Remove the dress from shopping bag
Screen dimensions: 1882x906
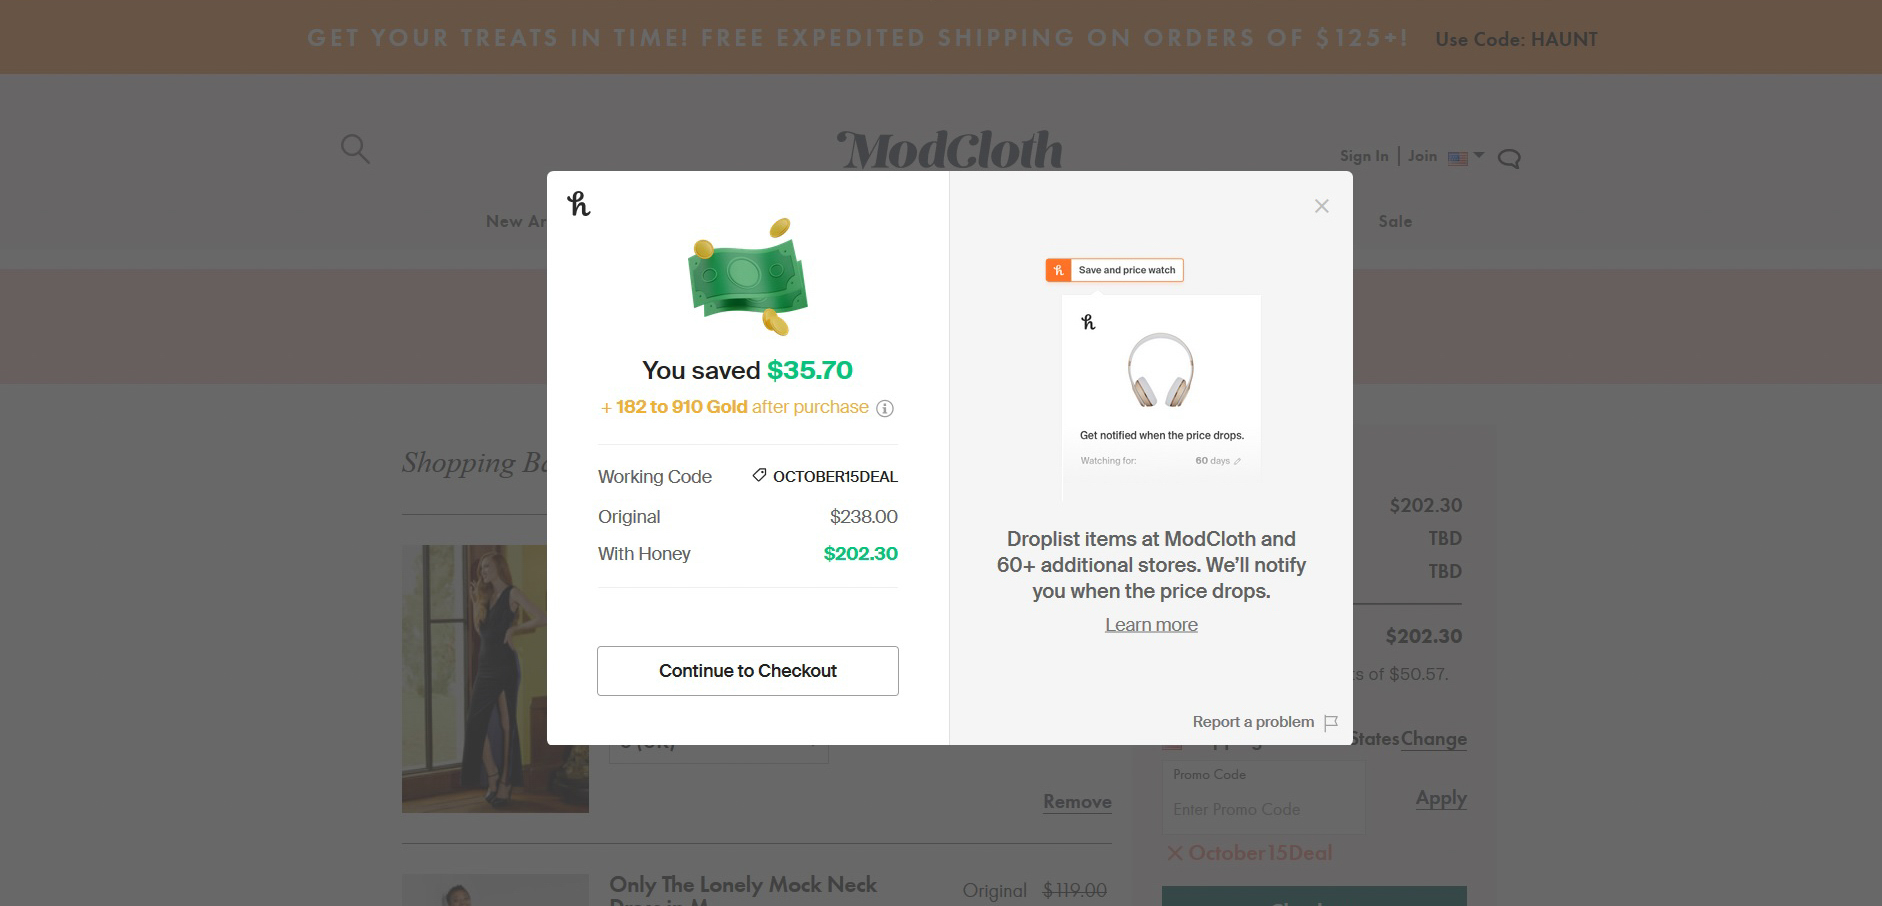pyautogui.click(x=1077, y=802)
